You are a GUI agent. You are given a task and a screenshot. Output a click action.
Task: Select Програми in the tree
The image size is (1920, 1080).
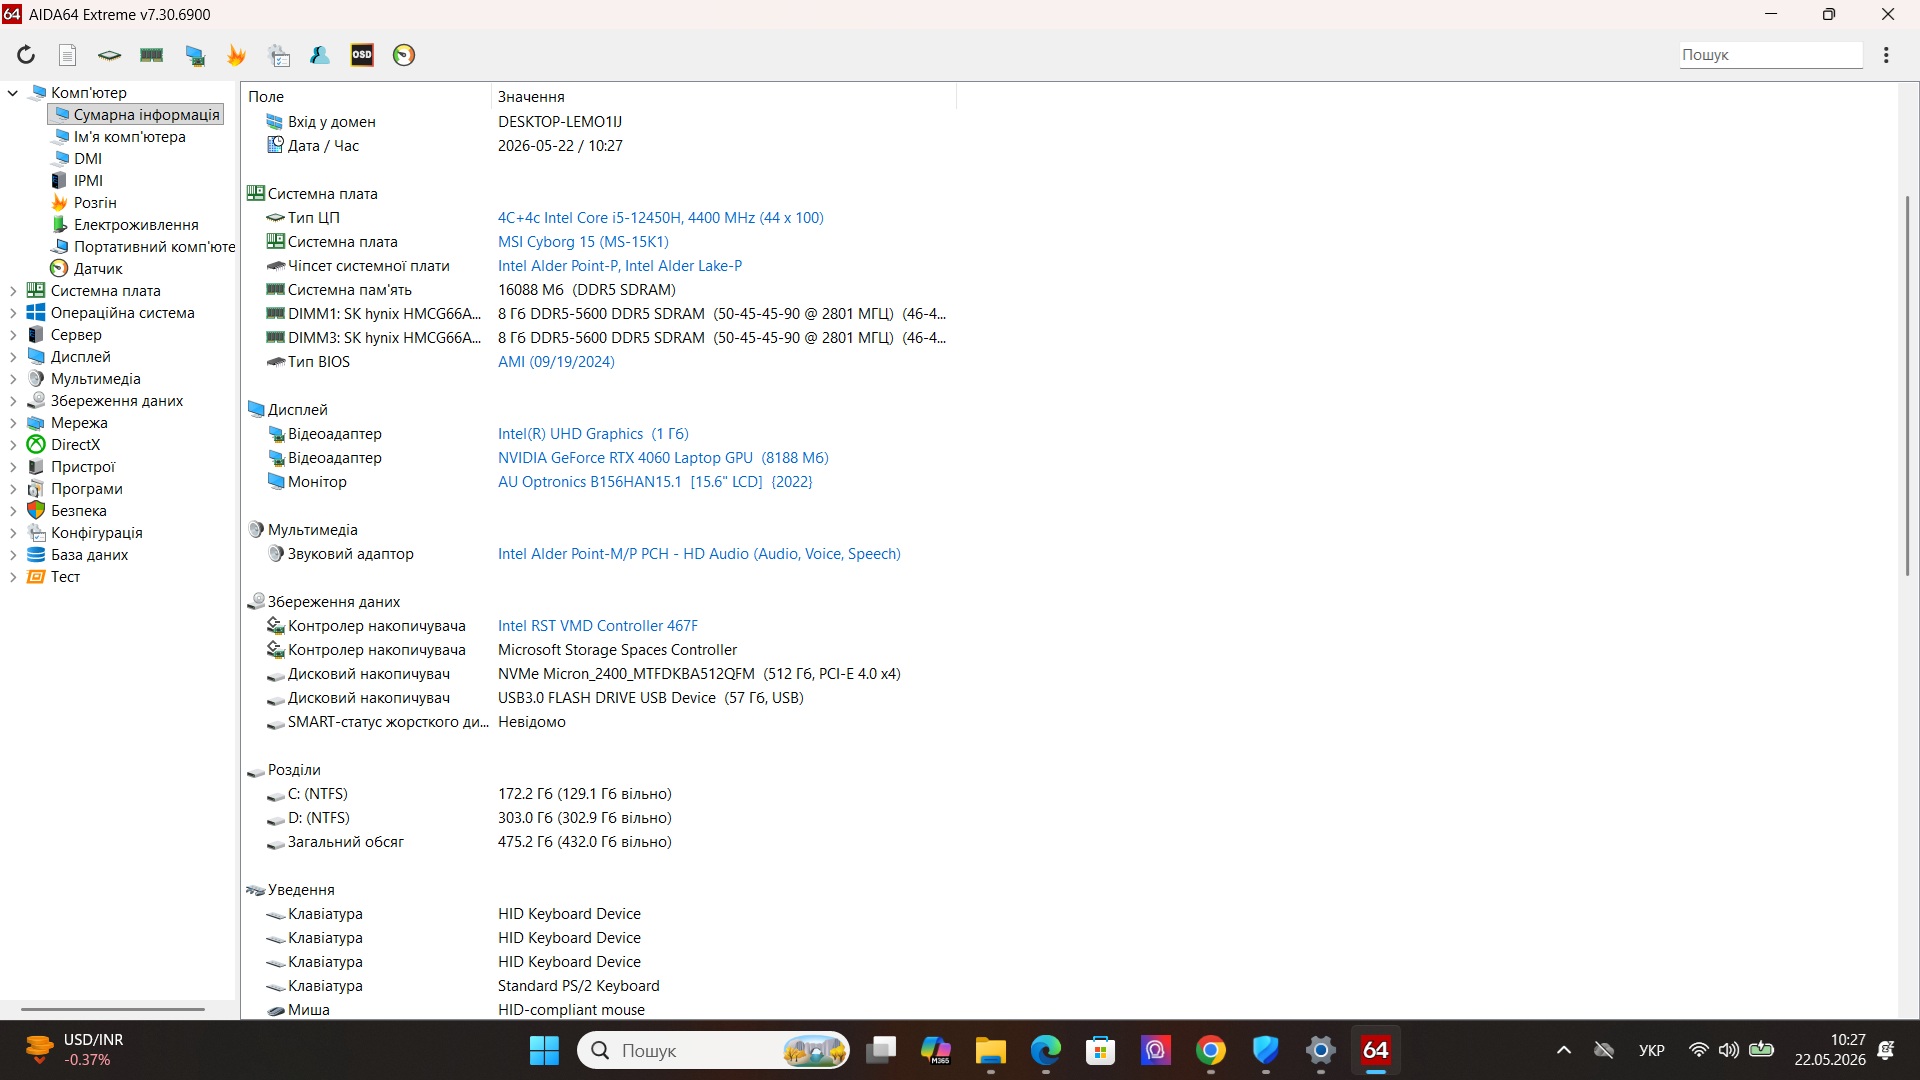click(87, 489)
